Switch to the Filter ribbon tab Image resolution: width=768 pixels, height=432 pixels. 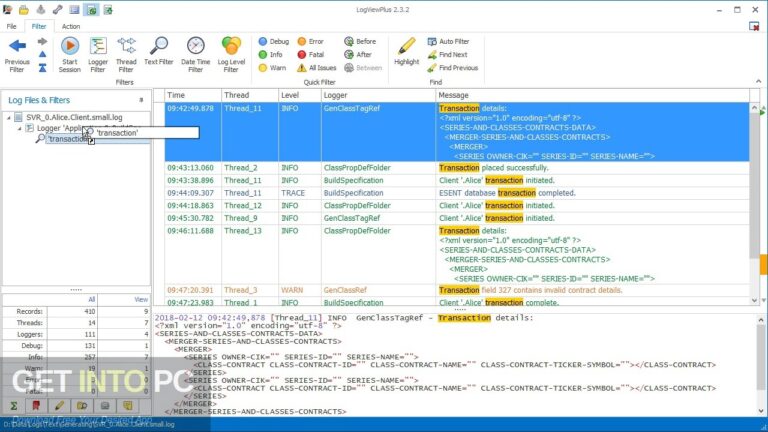39,26
